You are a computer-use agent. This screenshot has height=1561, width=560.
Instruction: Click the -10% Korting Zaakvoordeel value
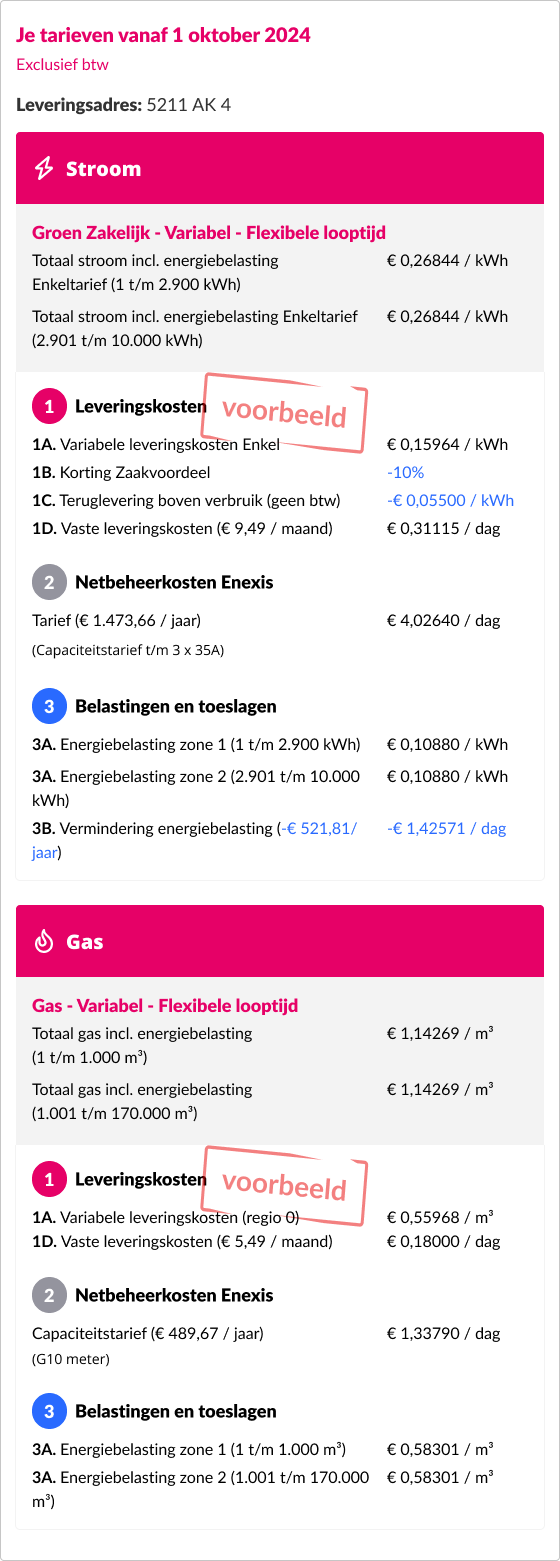click(x=405, y=472)
